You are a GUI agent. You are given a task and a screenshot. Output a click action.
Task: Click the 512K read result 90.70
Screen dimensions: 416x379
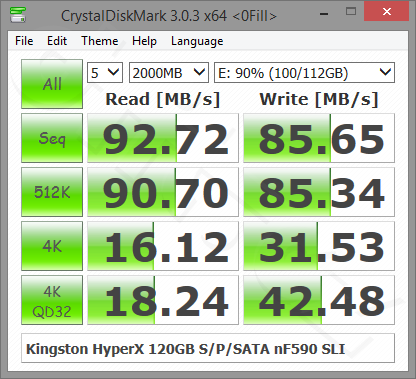pyautogui.click(x=163, y=192)
